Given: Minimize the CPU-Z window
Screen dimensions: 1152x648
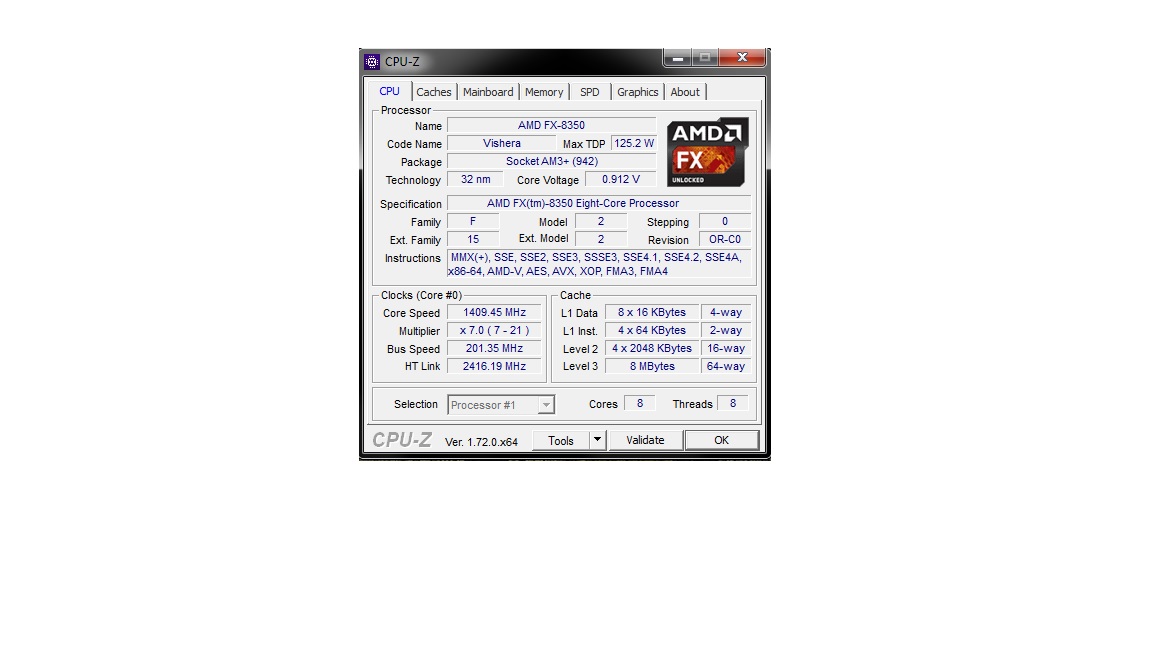Looking at the screenshot, I should [677, 57].
